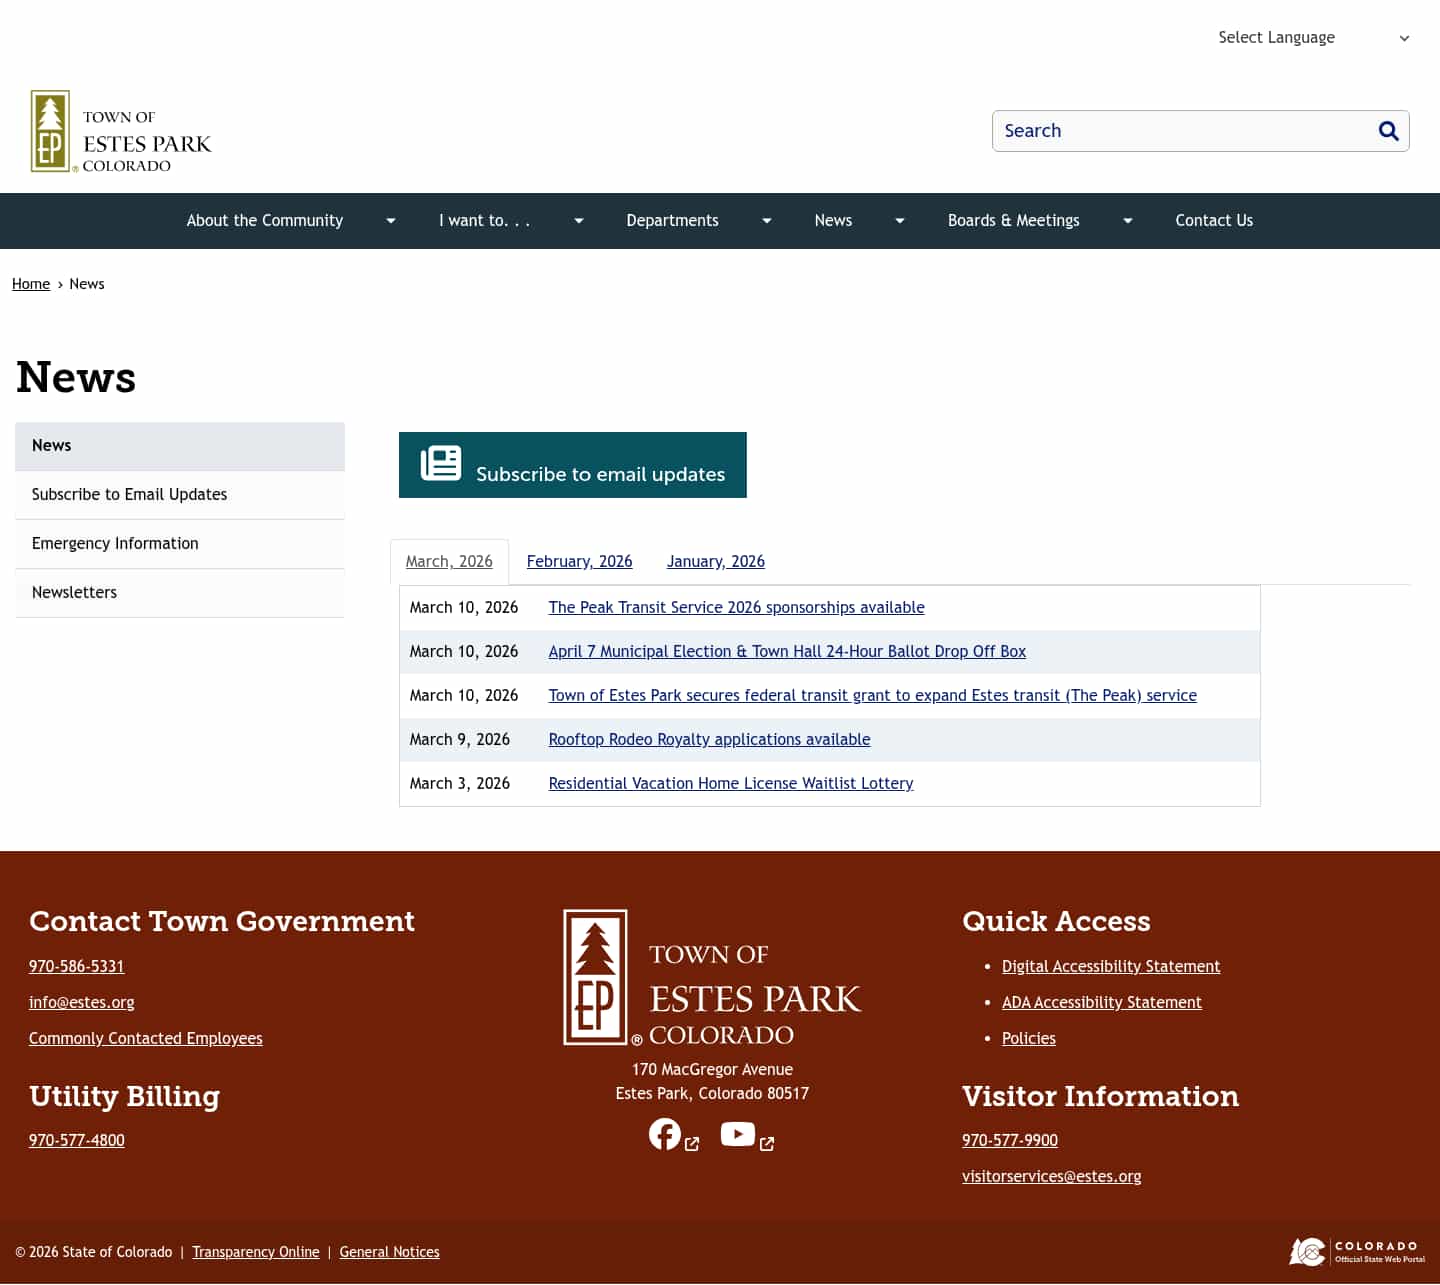
Task: Click the Subscribe to email updates banner
Action: click(572, 464)
